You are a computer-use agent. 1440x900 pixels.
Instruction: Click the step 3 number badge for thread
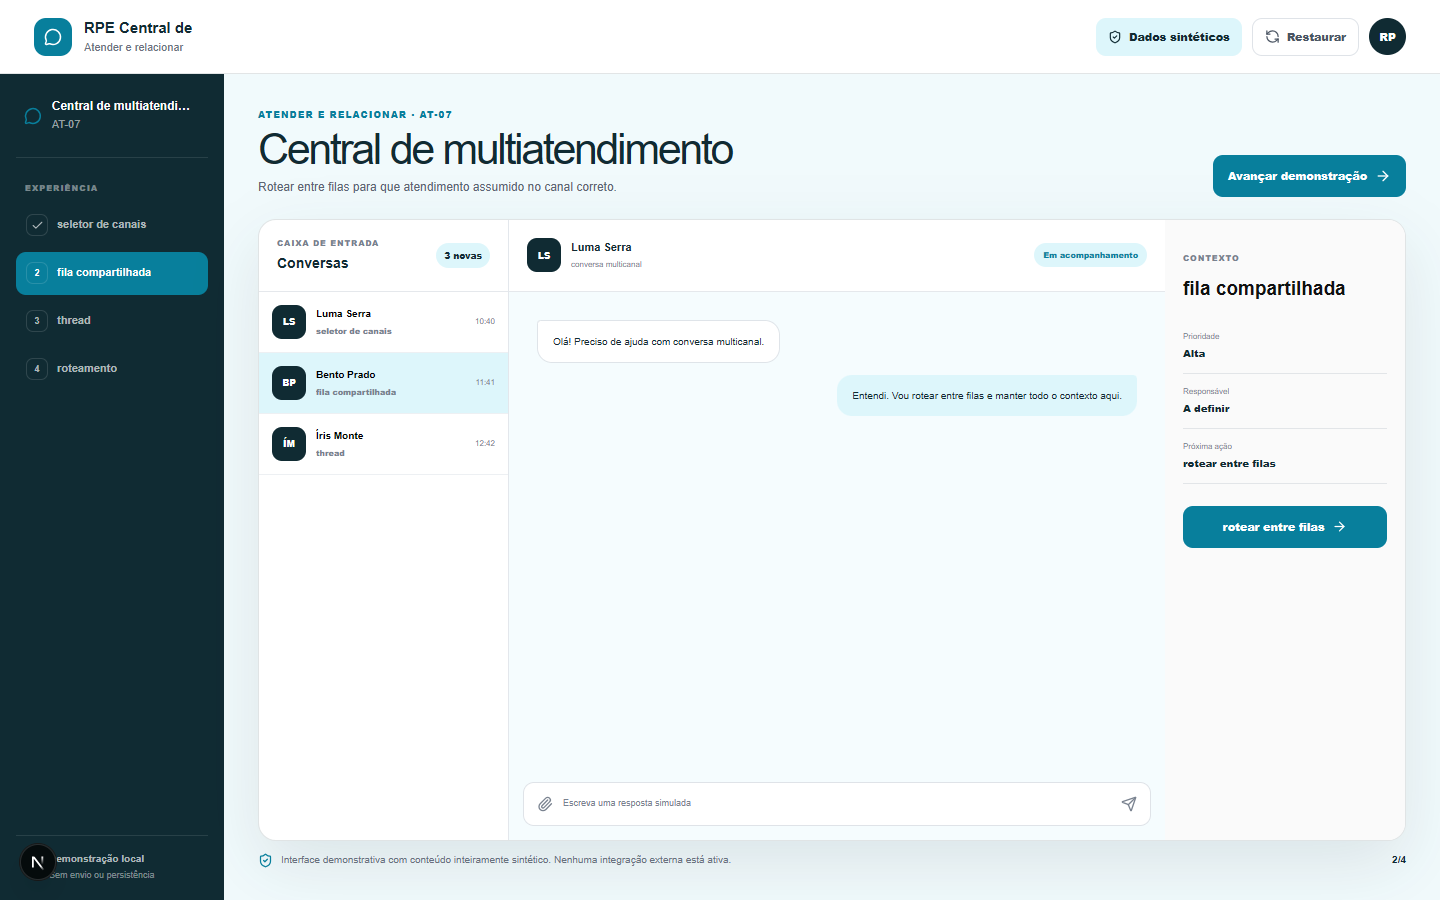pos(37,321)
